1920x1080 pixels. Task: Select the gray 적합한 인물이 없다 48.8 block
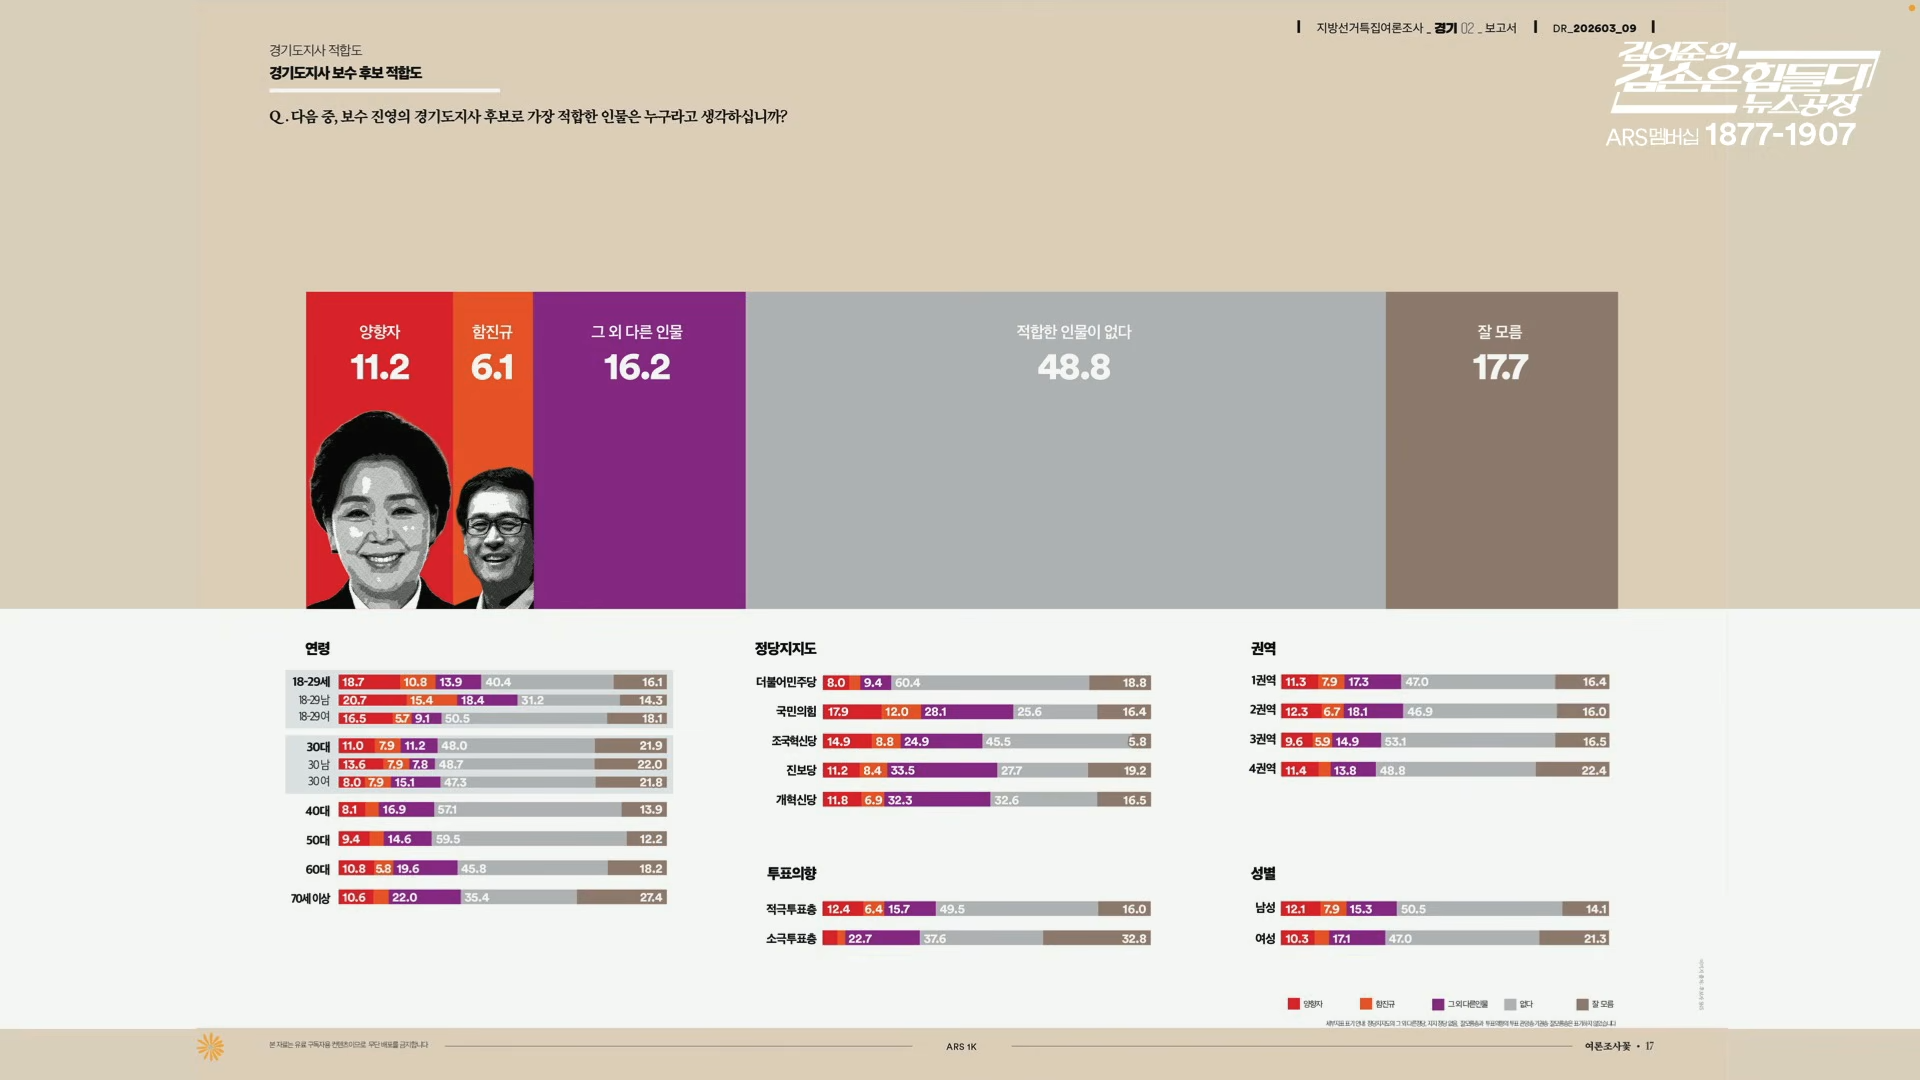pyautogui.click(x=1065, y=450)
